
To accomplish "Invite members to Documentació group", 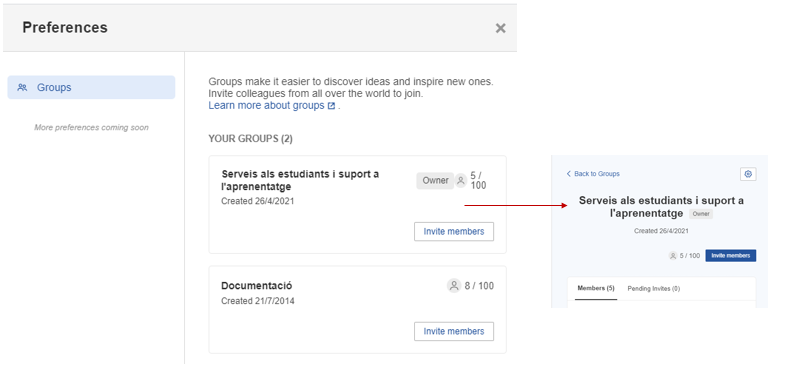I will tap(454, 331).
